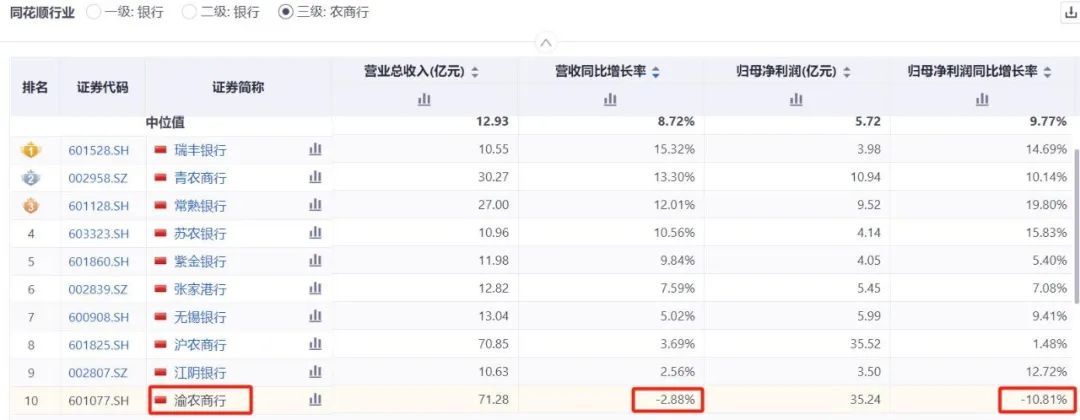Open chart icon for 苏农银行 row

click(315, 233)
